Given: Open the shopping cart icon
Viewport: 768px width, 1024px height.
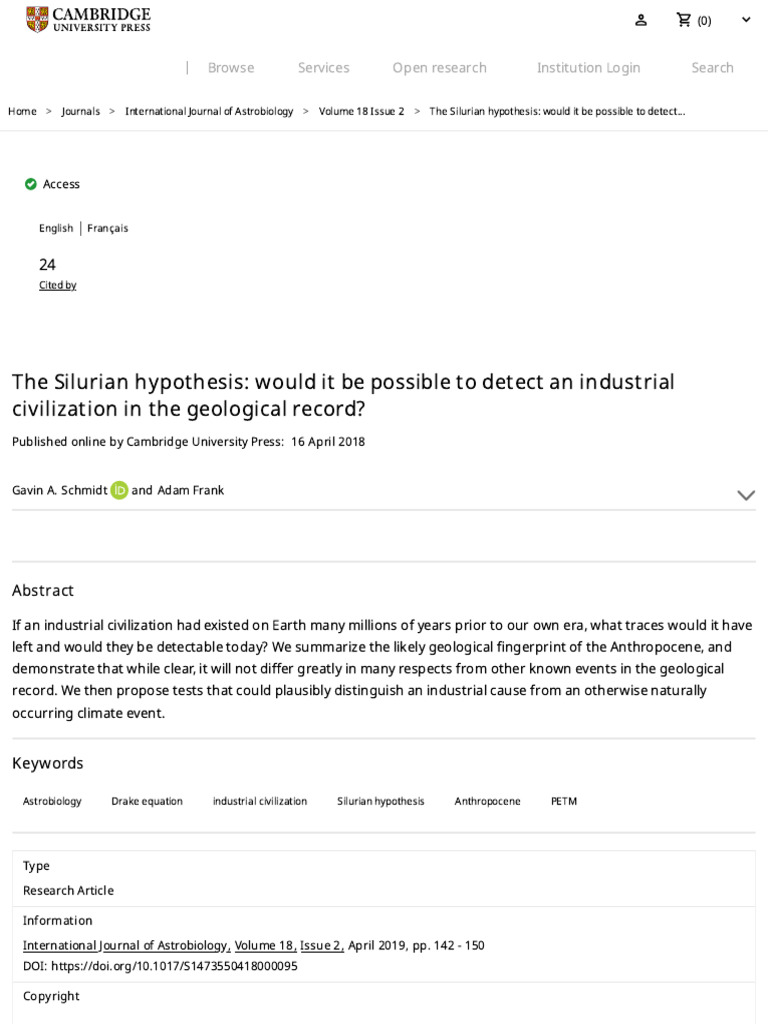Looking at the screenshot, I should [x=684, y=20].
